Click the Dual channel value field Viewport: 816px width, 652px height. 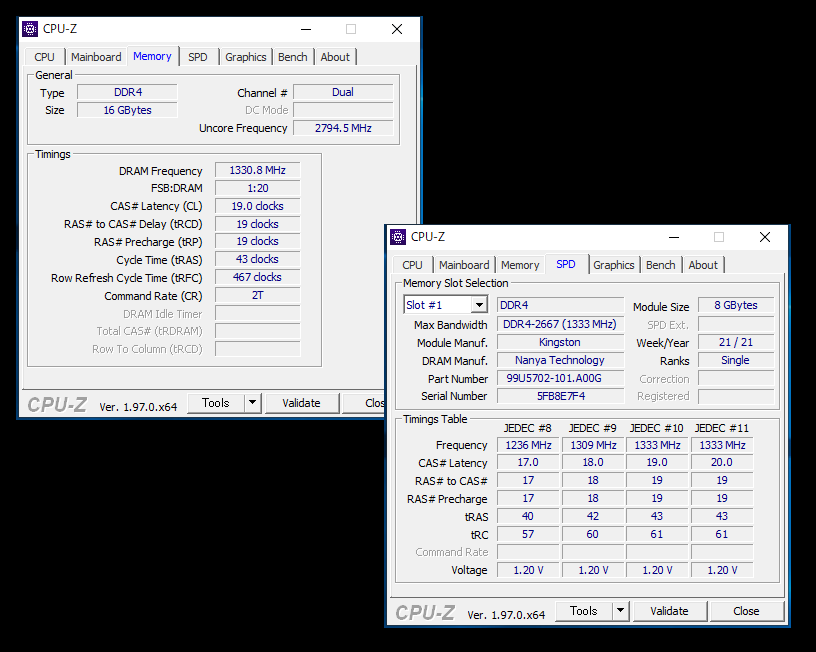(x=343, y=92)
